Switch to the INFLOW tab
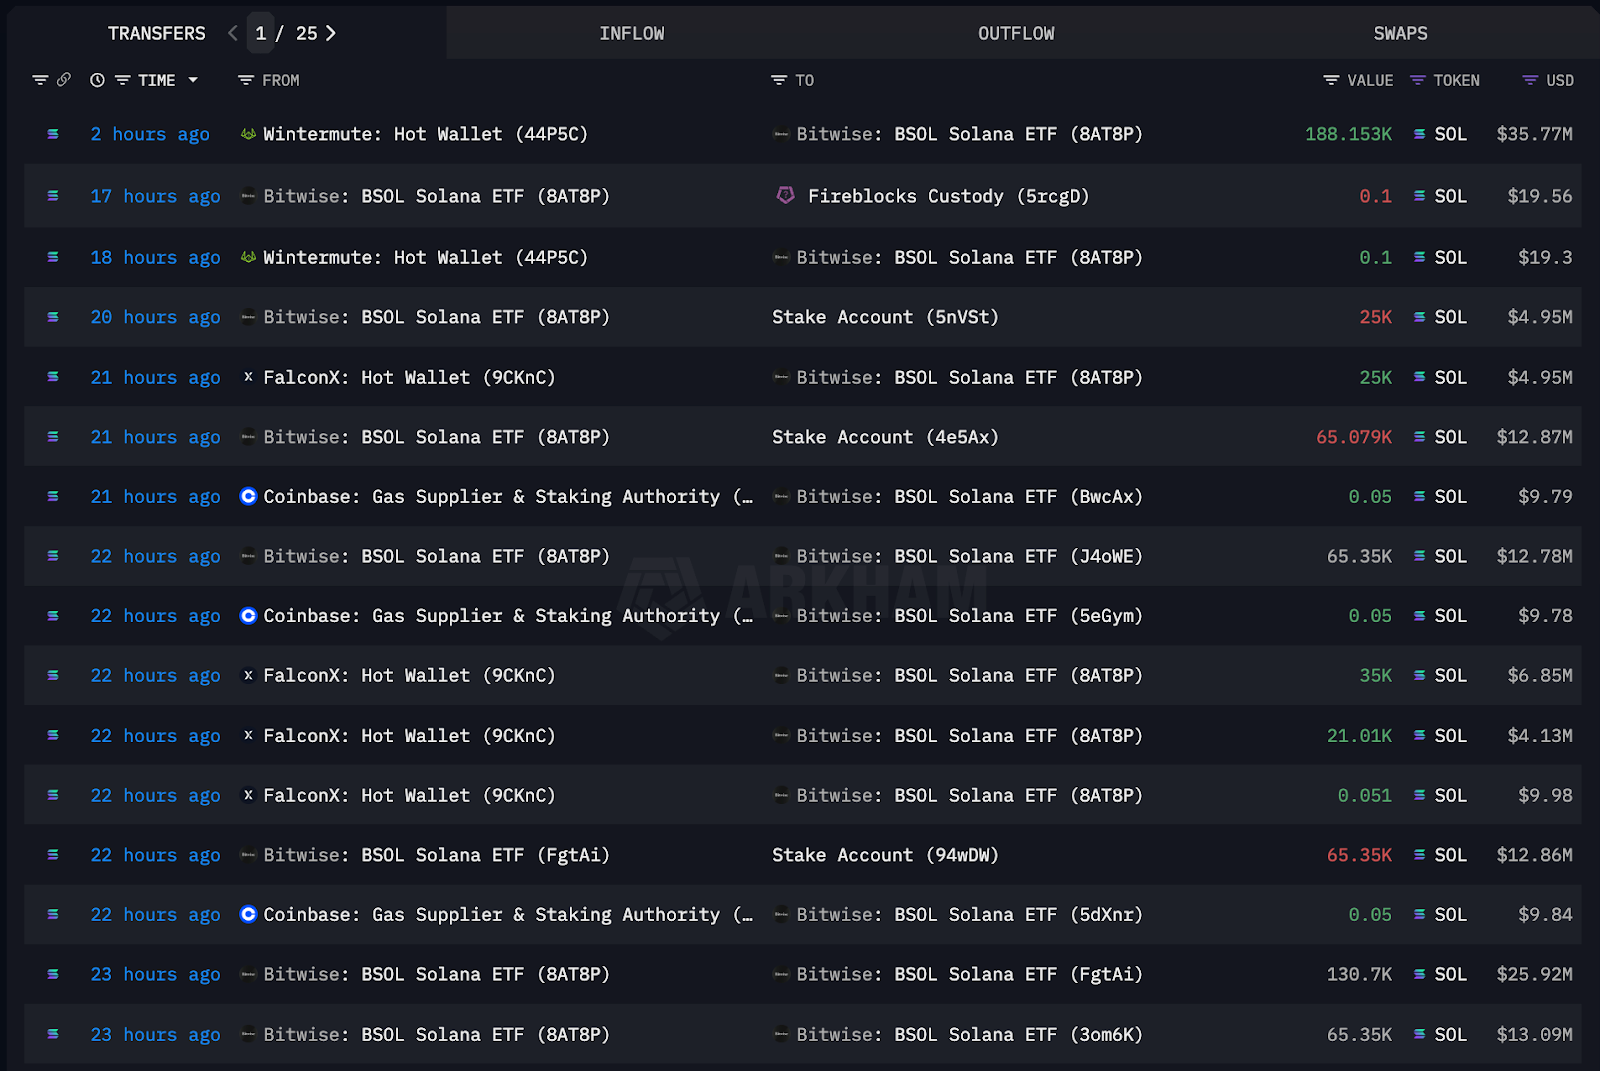The image size is (1600, 1071). (632, 33)
